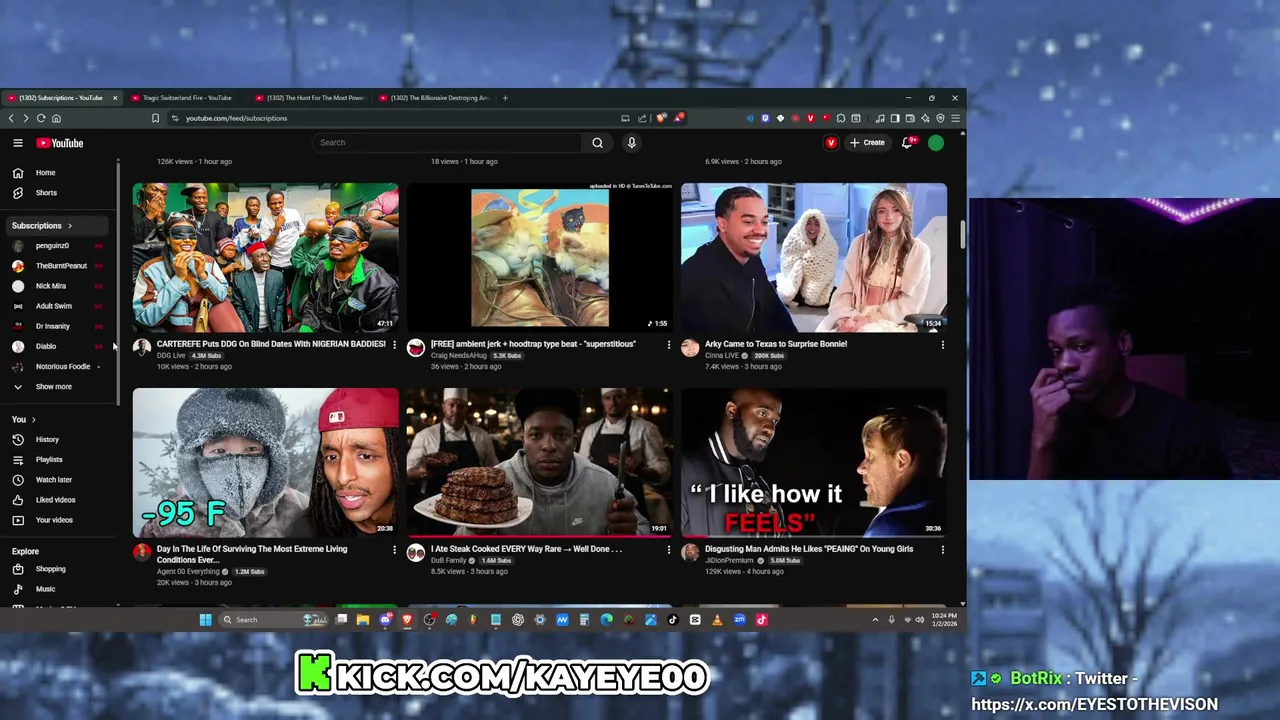Open the DDG Live channel link
Screen dimensions: 1280x720
(x=171, y=356)
